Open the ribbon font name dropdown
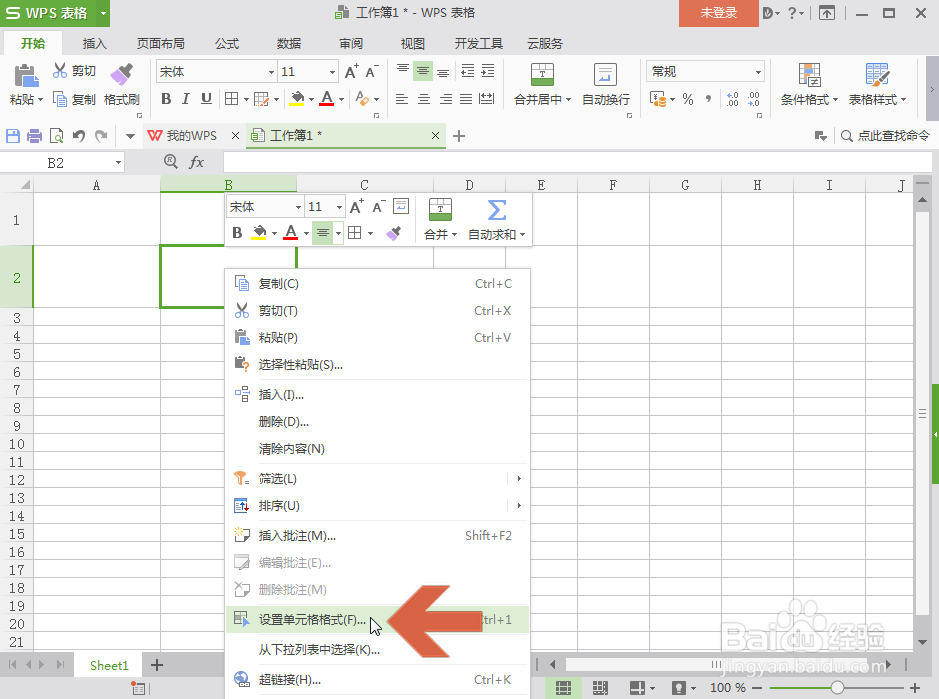Screen dimensions: 939x699 pos(271,72)
